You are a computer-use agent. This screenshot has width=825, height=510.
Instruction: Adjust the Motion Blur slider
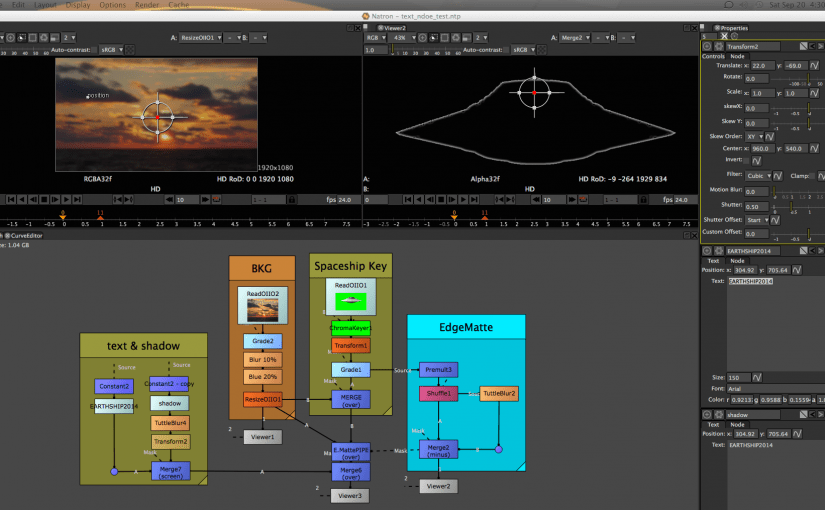tap(798, 192)
